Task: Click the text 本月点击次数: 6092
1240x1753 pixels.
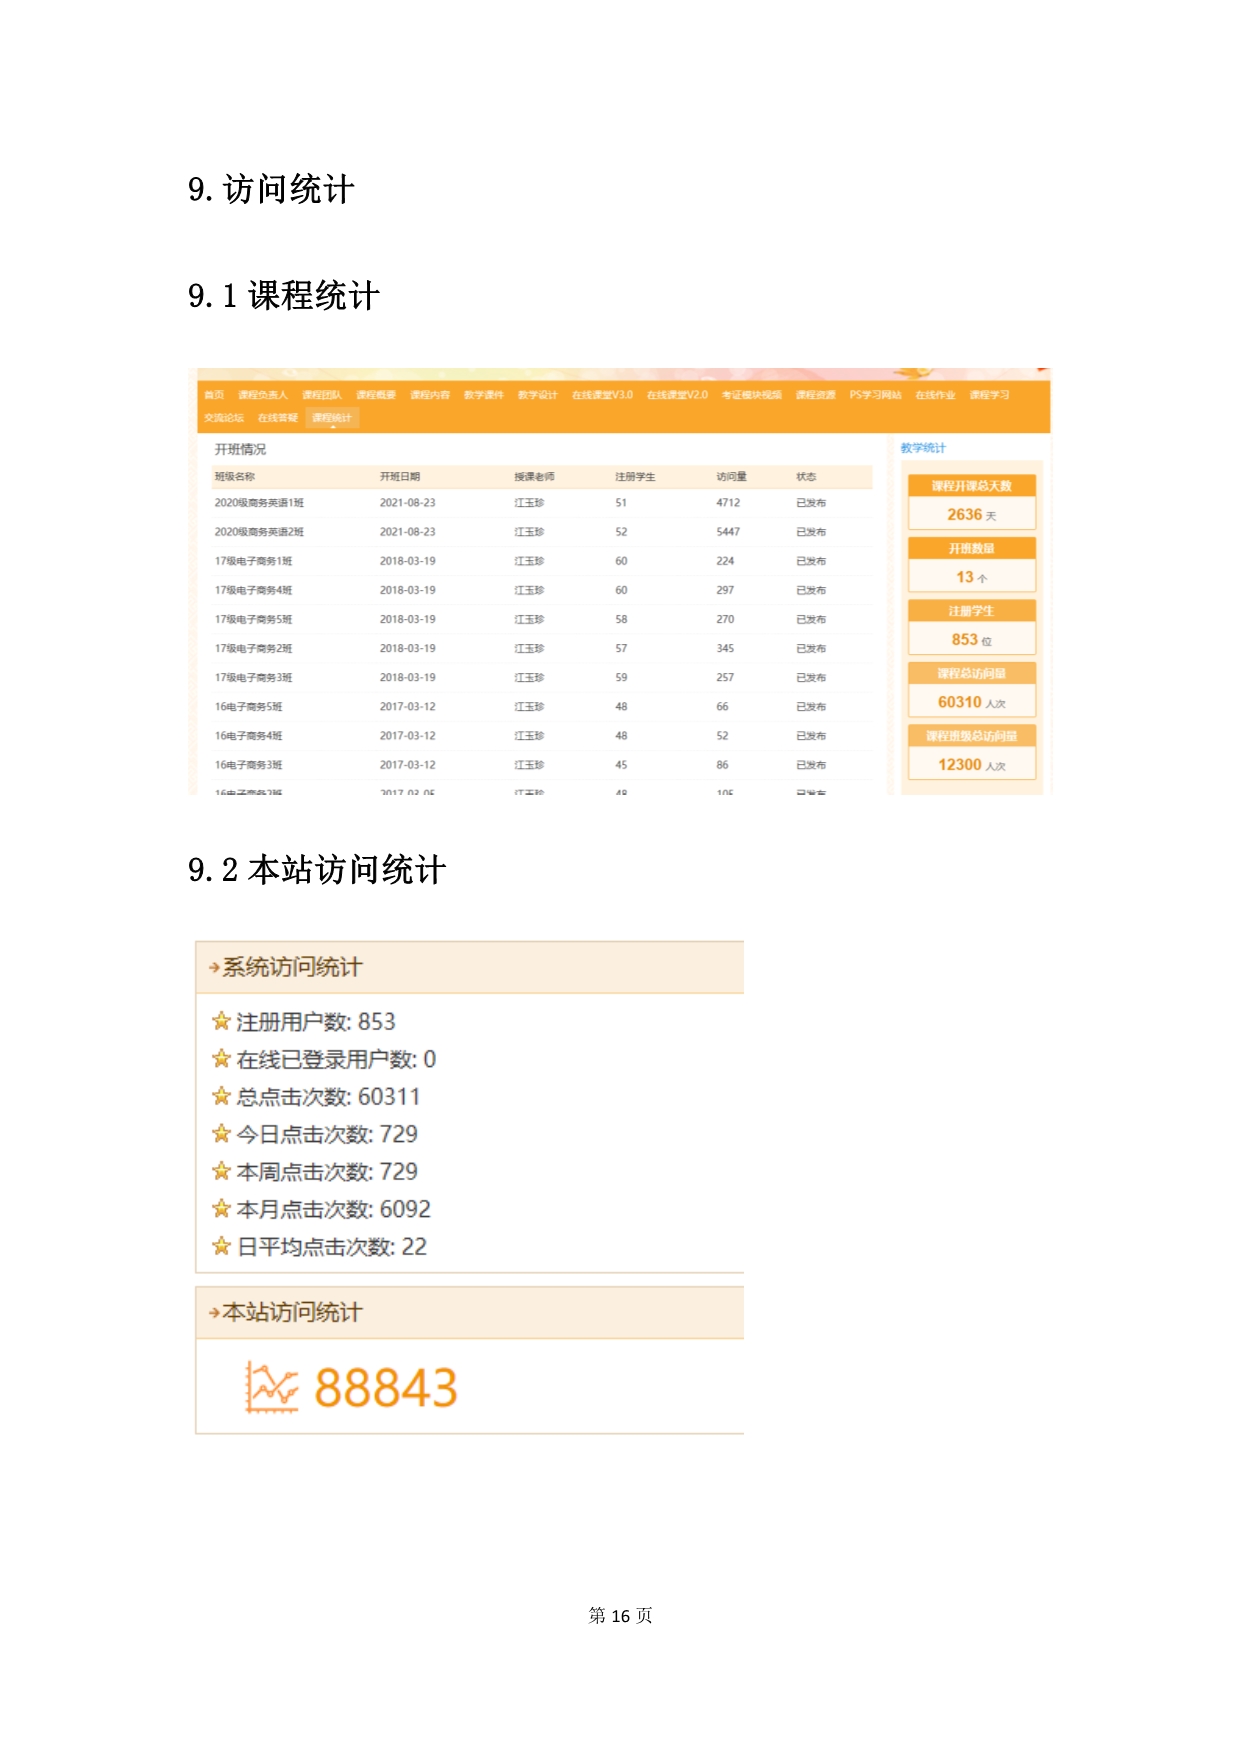Action: 334,1209
